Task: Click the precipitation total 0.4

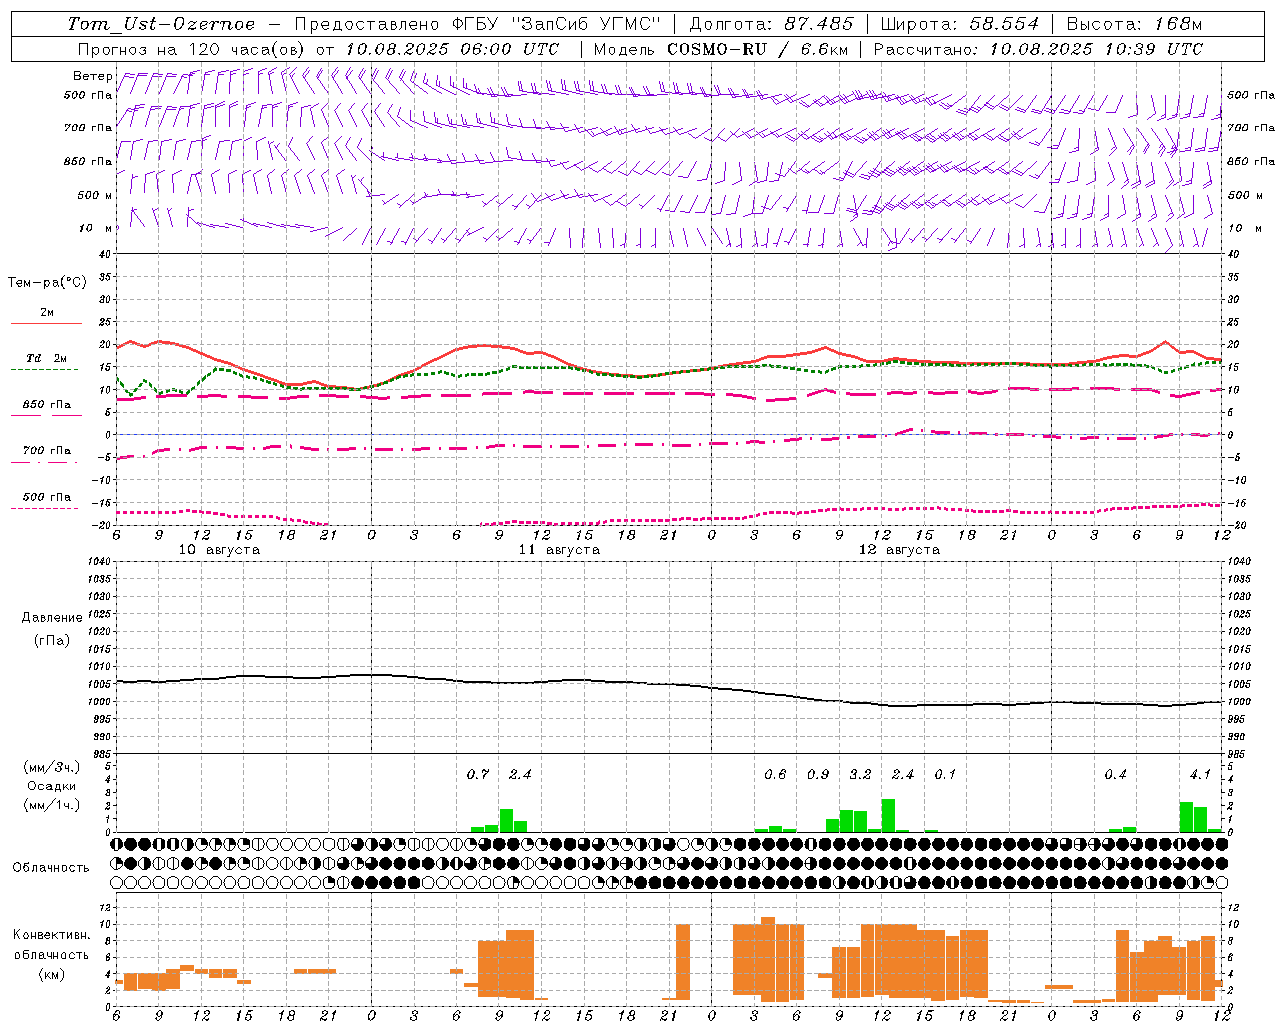Action: click(1115, 775)
